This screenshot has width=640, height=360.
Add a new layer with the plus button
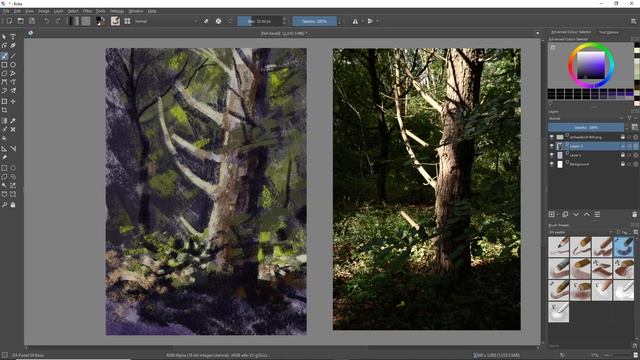tap(552, 215)
